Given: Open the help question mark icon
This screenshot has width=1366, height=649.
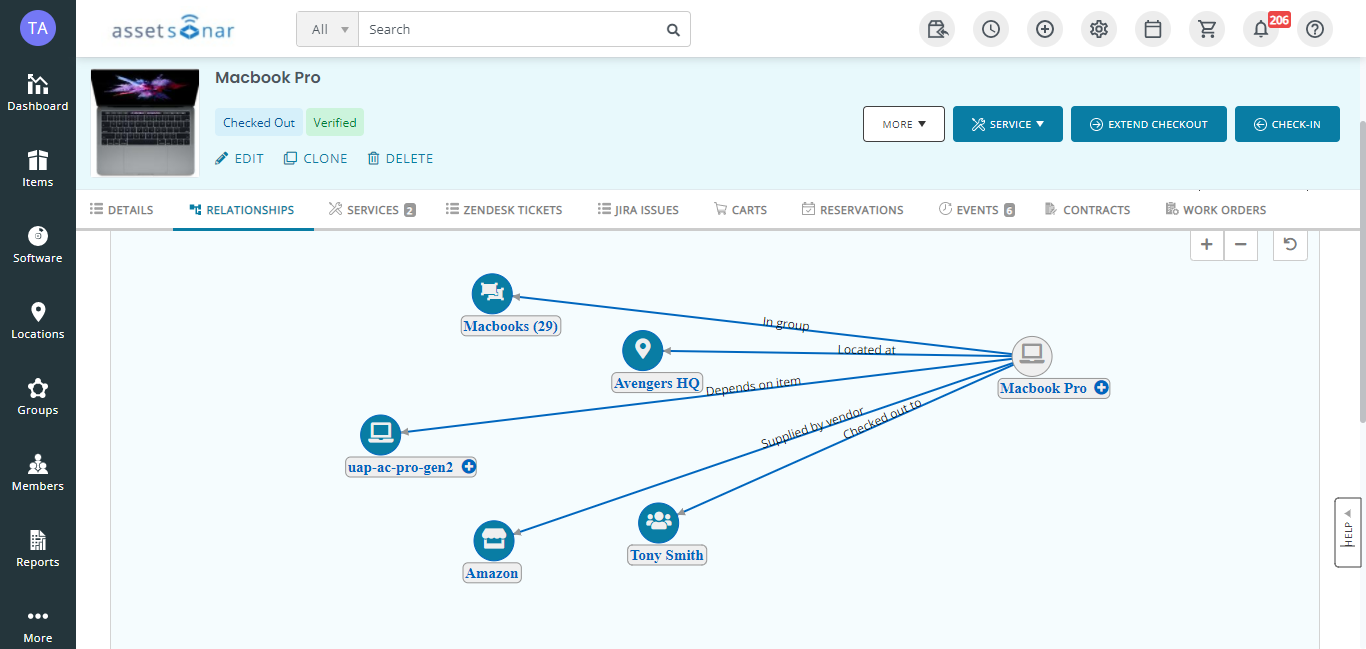Looking at the screenshot, I should pos(1315,29).
